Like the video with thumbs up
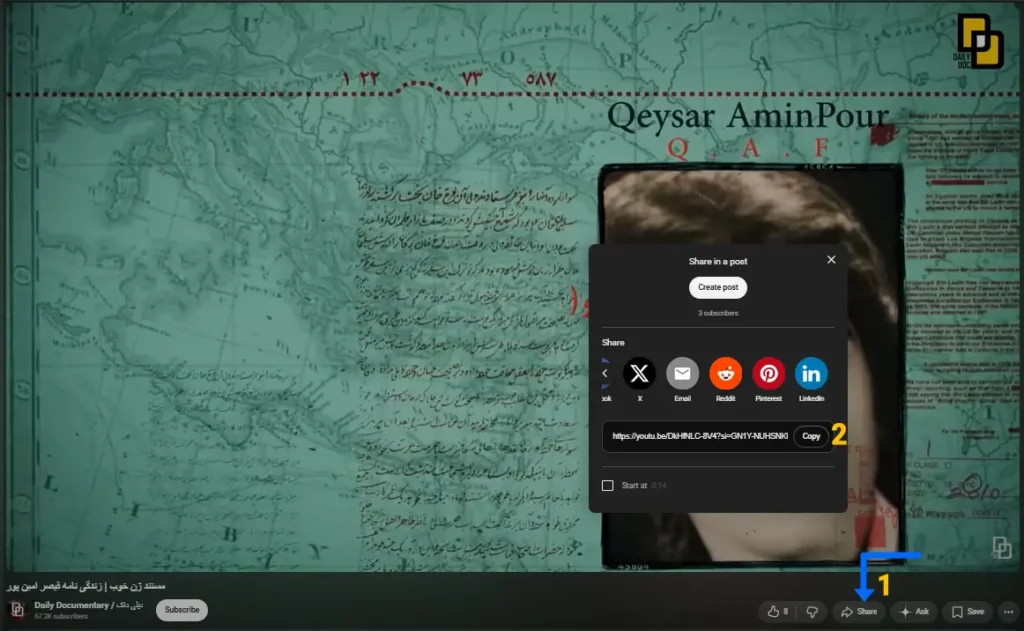This screenshot has width=1024, height=631. 778,612
